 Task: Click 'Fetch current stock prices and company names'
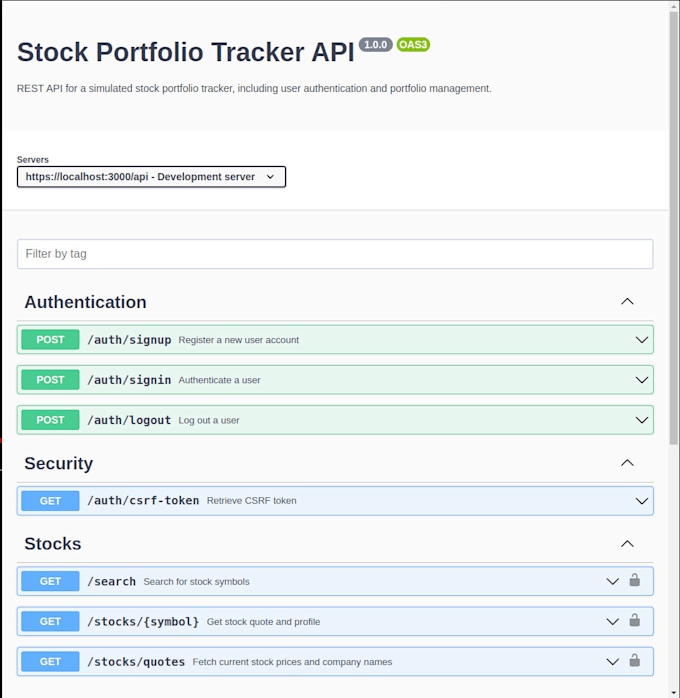pos(292,662)
